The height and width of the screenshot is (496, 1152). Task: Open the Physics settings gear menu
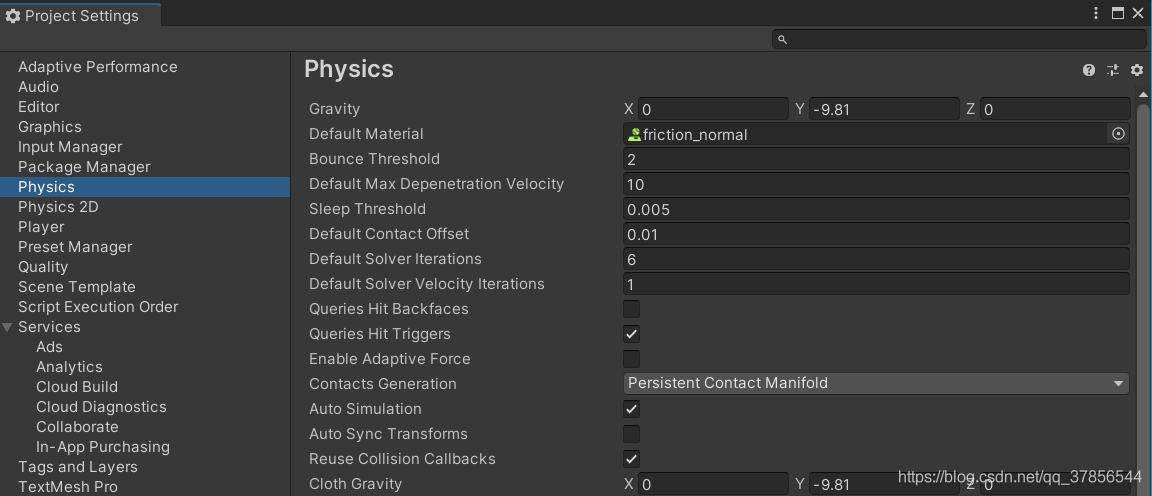(1137, 70)
